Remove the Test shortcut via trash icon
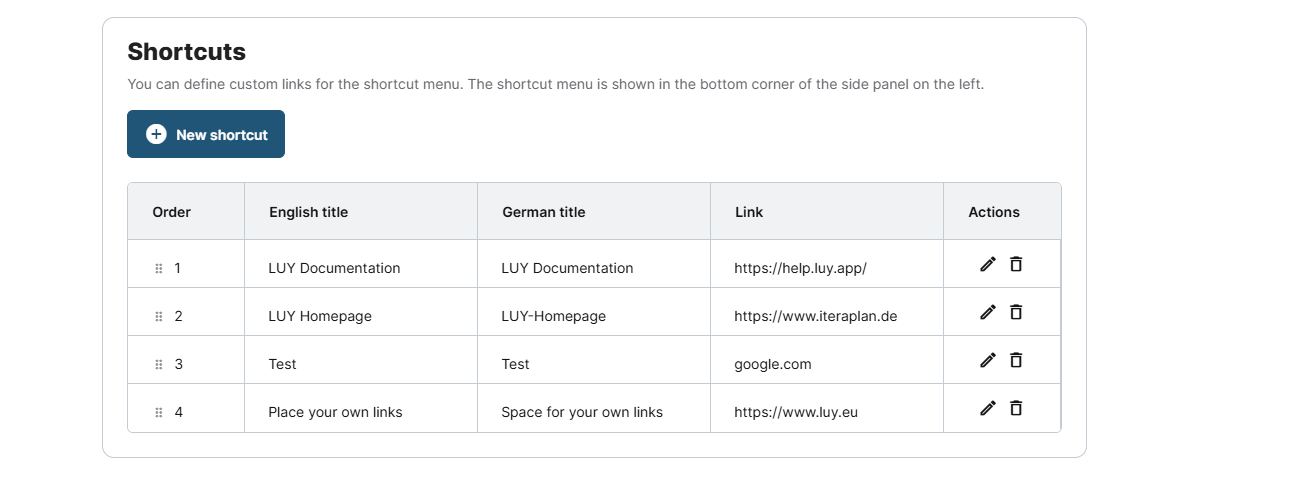This screenshot has width=1305, height=483. [1016, 360]
